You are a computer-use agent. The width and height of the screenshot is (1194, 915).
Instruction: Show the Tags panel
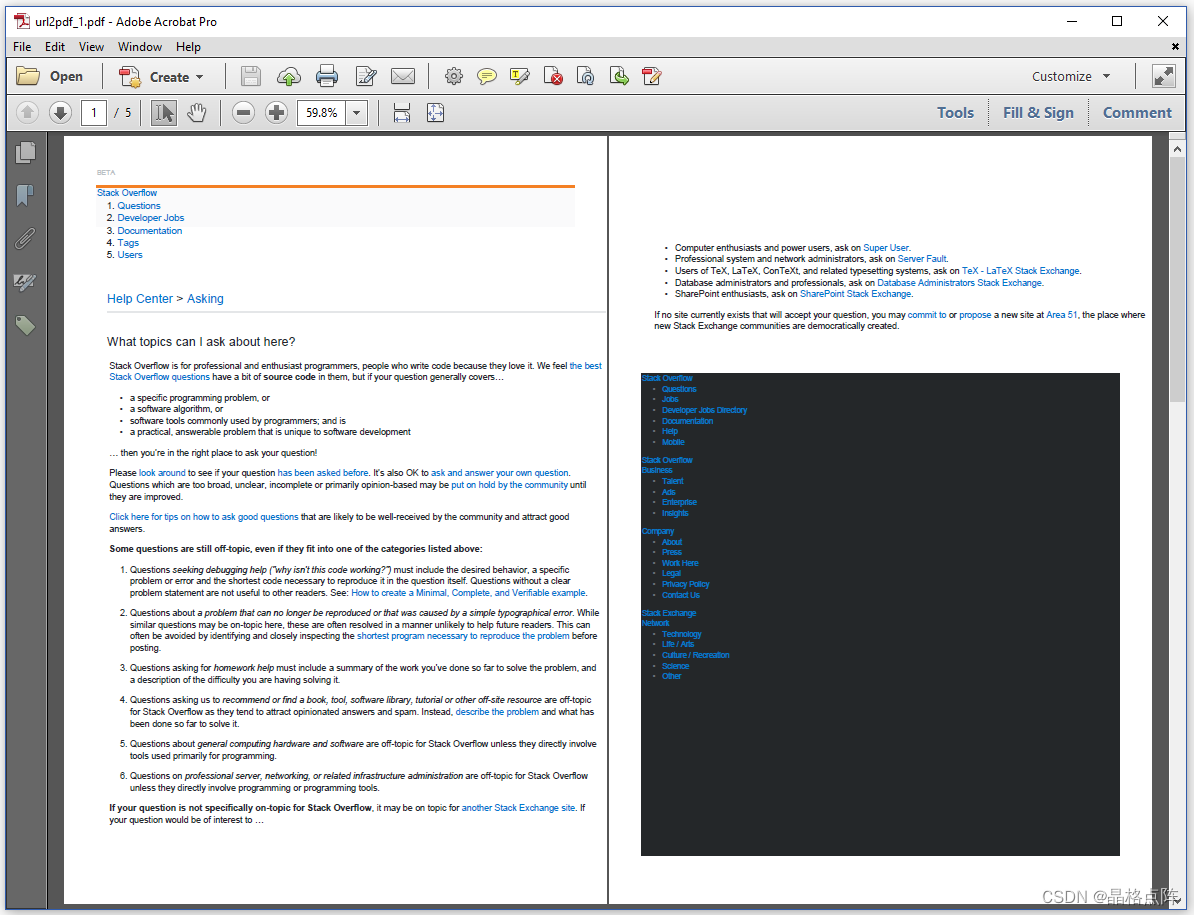tap(25, 326)
